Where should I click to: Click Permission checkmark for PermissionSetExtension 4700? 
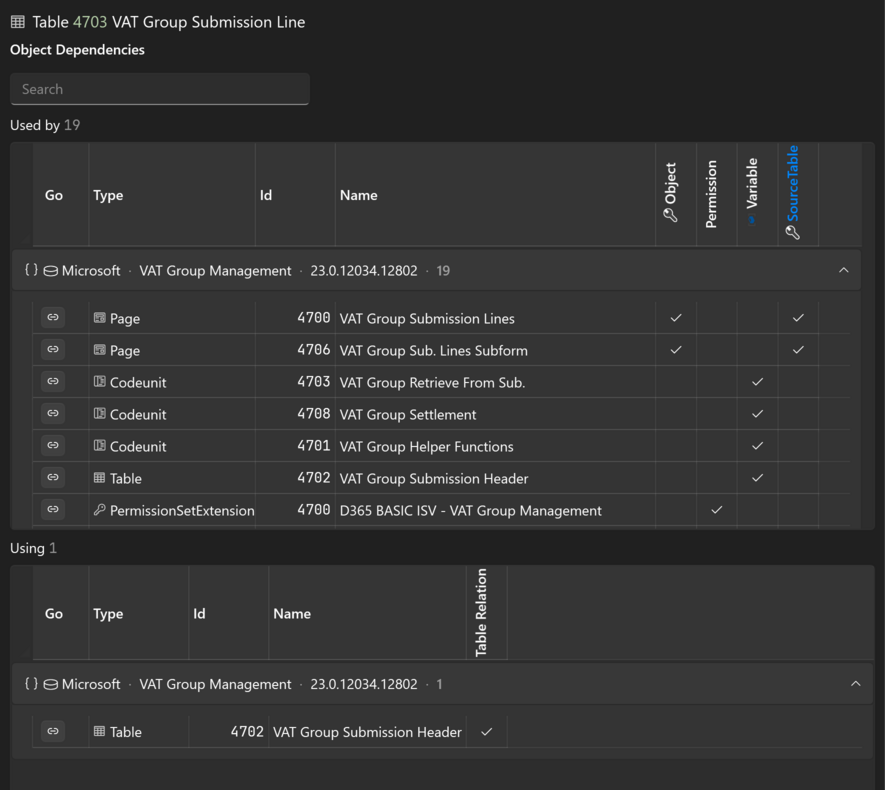tap(716, 510)
